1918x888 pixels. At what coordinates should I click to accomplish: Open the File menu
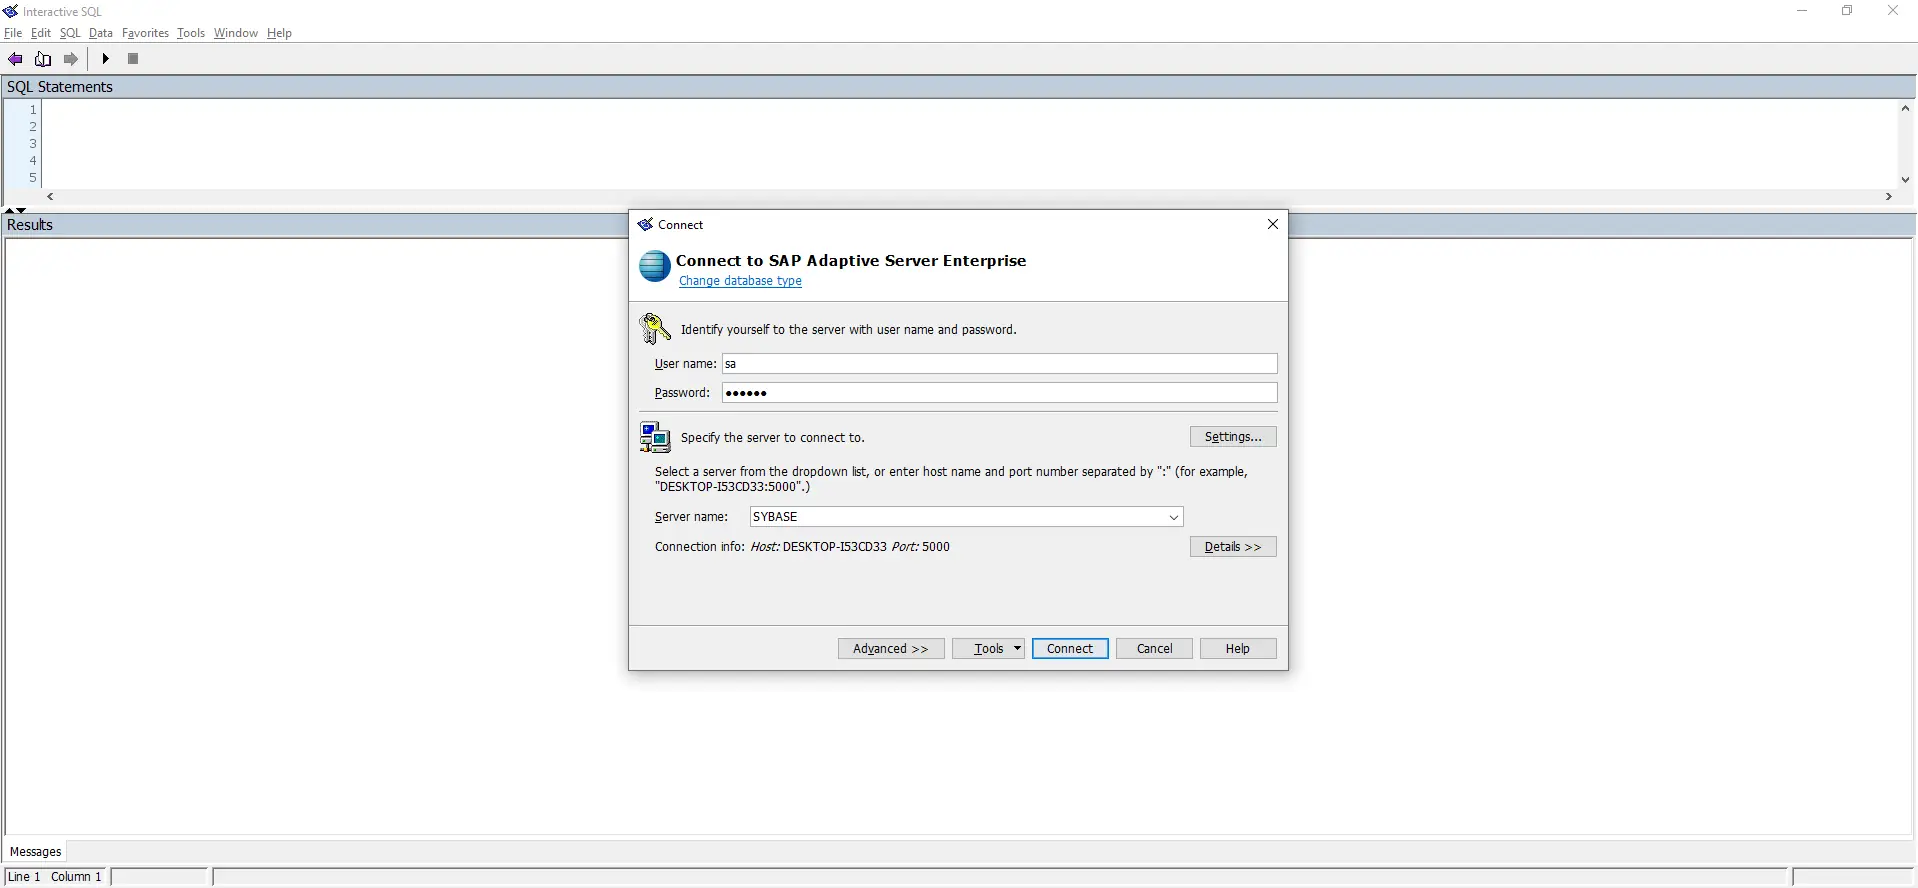pos(13,33)
